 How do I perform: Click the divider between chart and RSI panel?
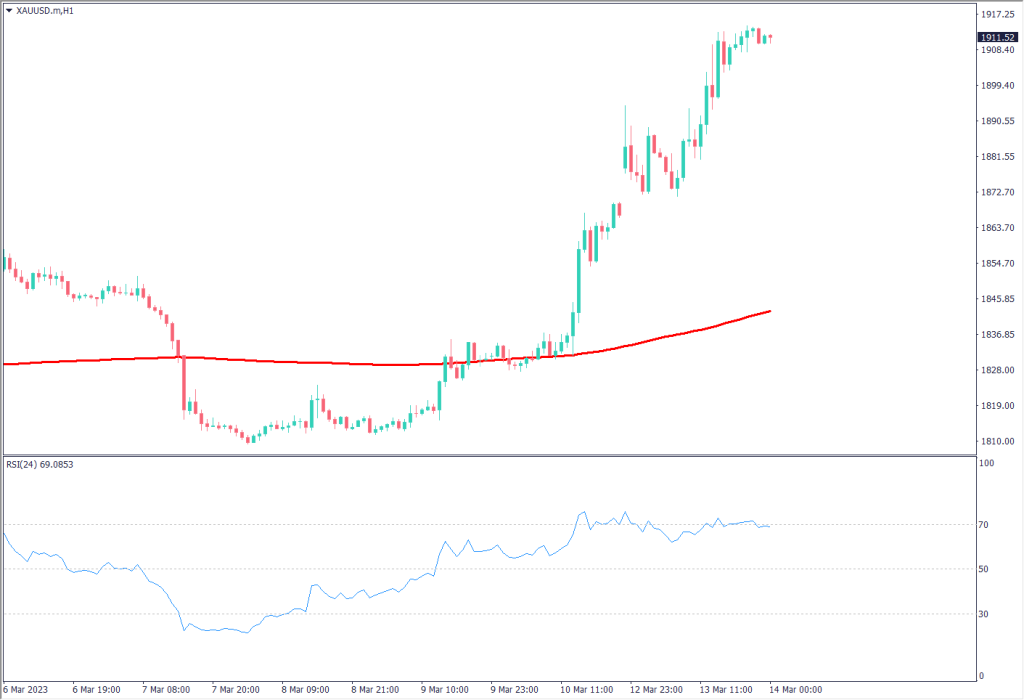click(x=488, y=455)
